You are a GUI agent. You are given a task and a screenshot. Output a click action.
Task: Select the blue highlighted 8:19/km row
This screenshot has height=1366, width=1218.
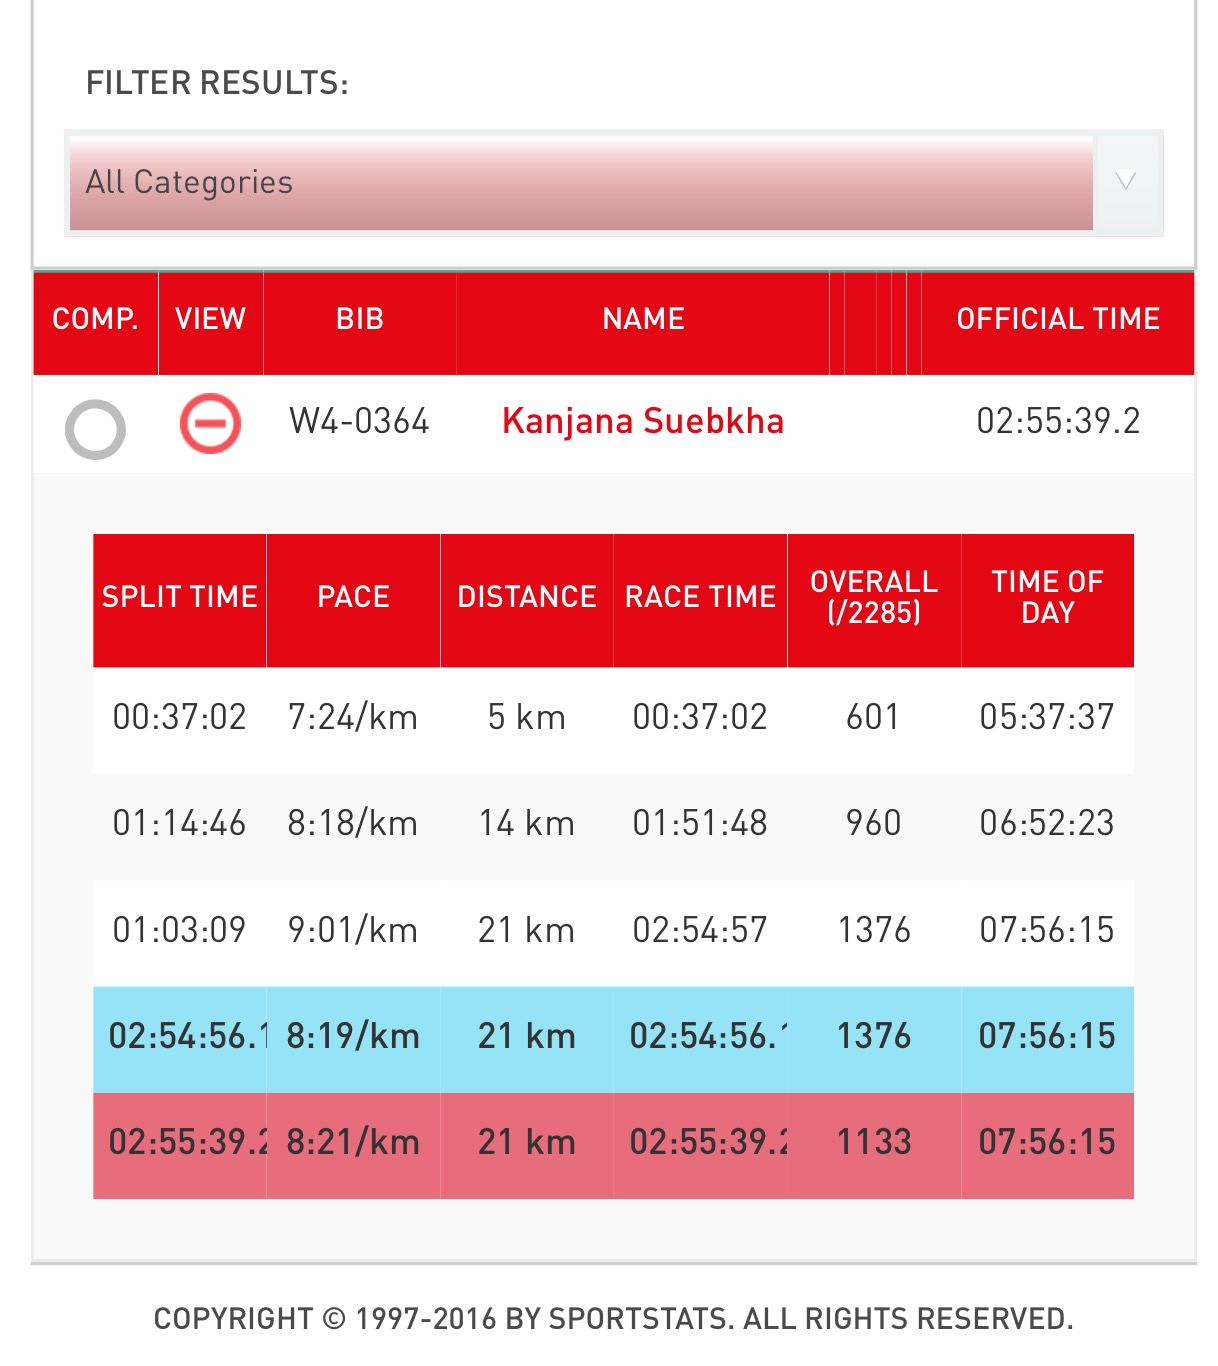point(613,1037)
